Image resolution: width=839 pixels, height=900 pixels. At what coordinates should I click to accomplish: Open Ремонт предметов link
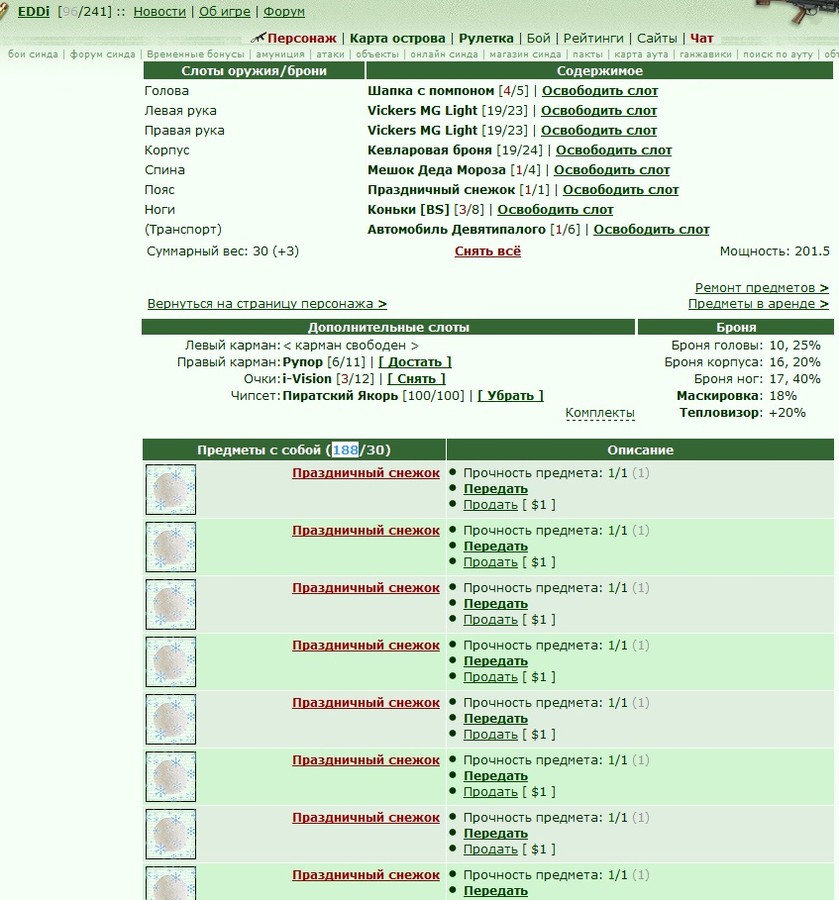pyautogui.click(x=762, y=288)
